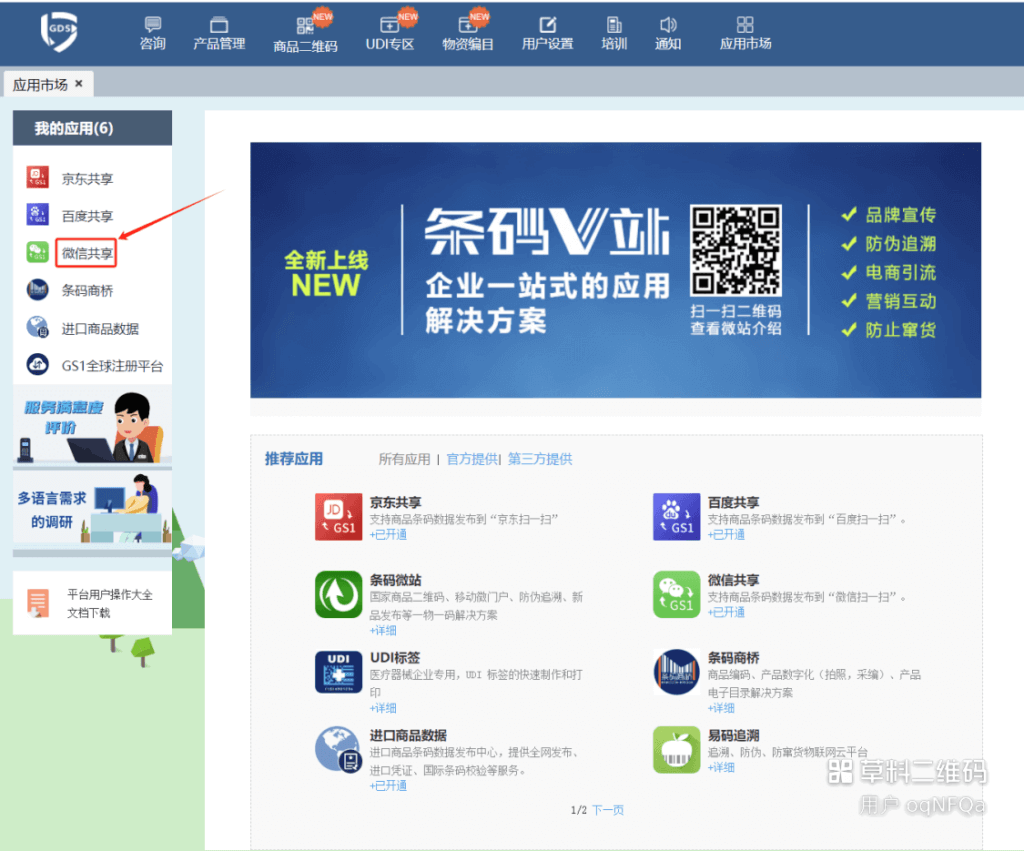The width and height of the screenshot is (1024, 851).
Task: Click the 微信共享 sidebar icon
Action: pos(37,252)
